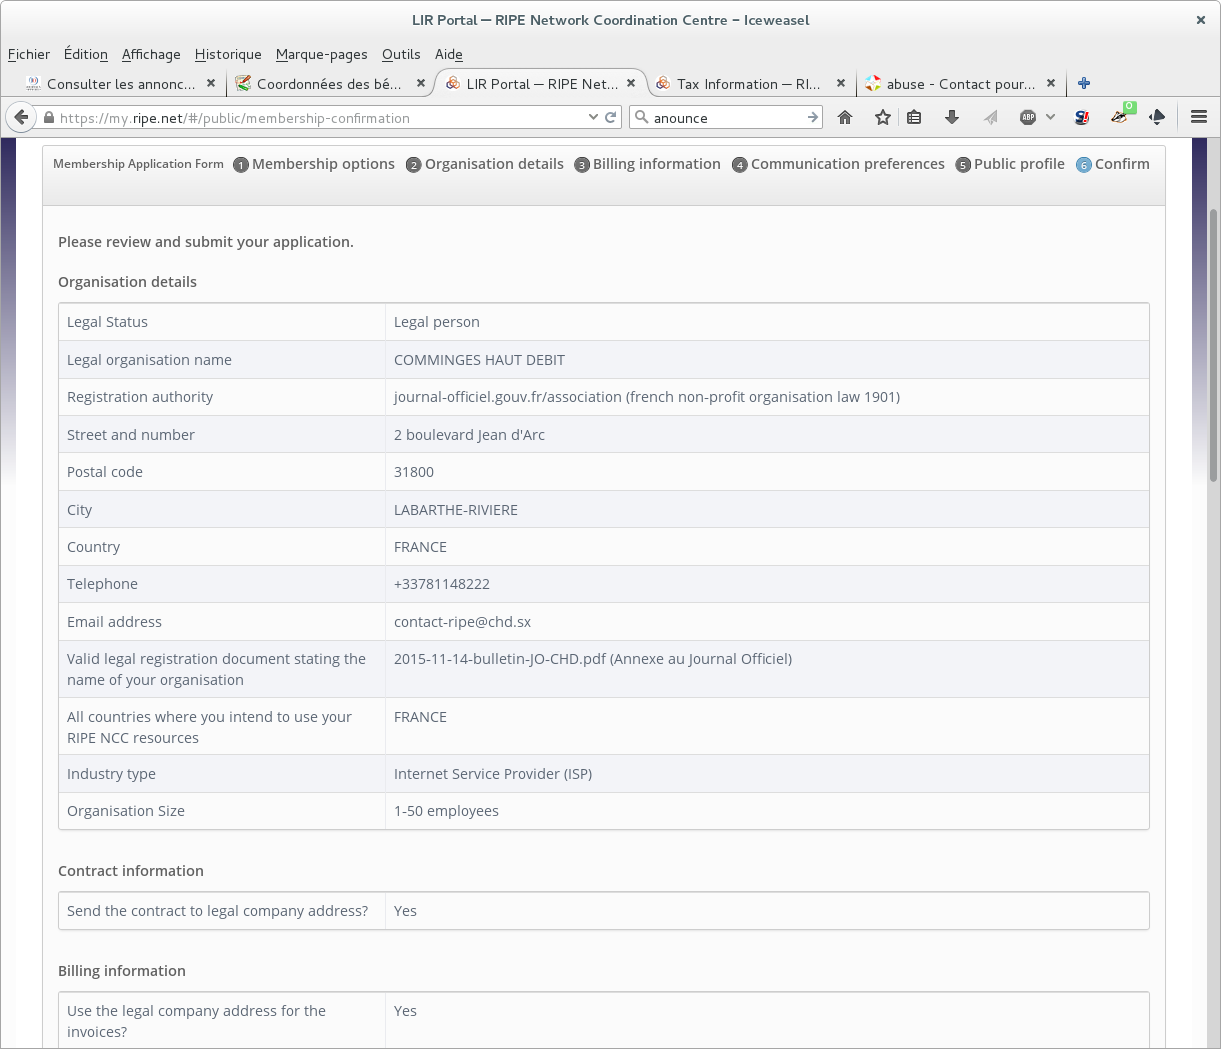This screenshot has height=1049, width=1221.
Task: Switch to the abuse - Contact tab
Action: coord(960,84)
